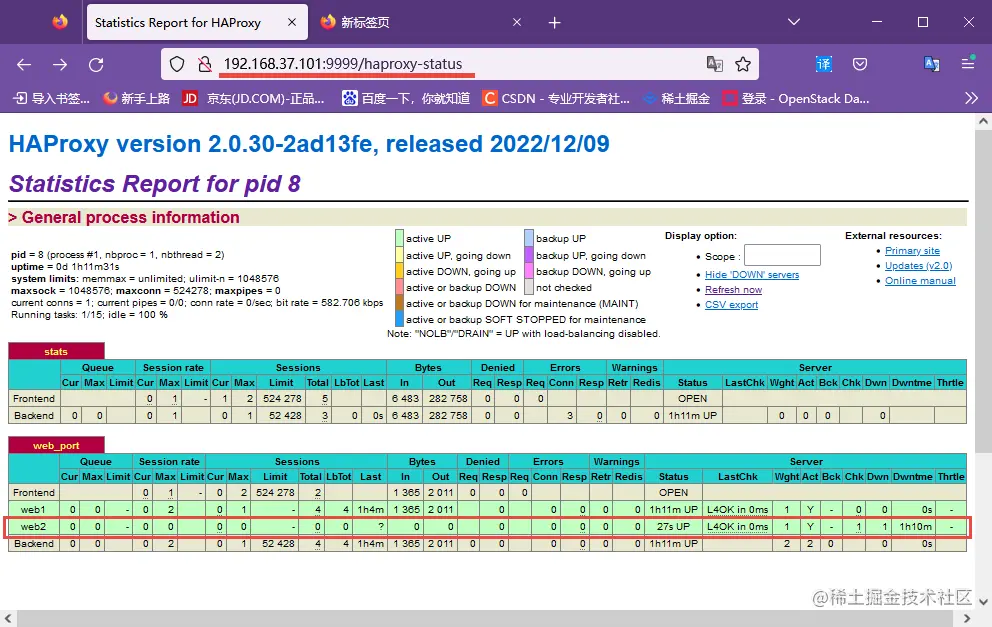Image resolution: width=992 pixels, height=627 pixels.
Task: Click the vertical scrollbar up arrow
Action: coord(983,121)
